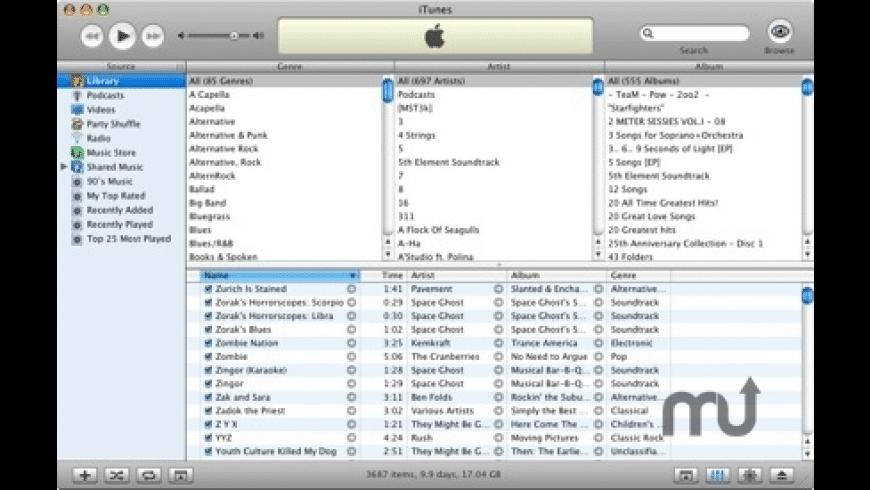
Task: Uncheck the Zorak's Horrorscopes: Scorpio checkbox
Action: click(208, 302)
